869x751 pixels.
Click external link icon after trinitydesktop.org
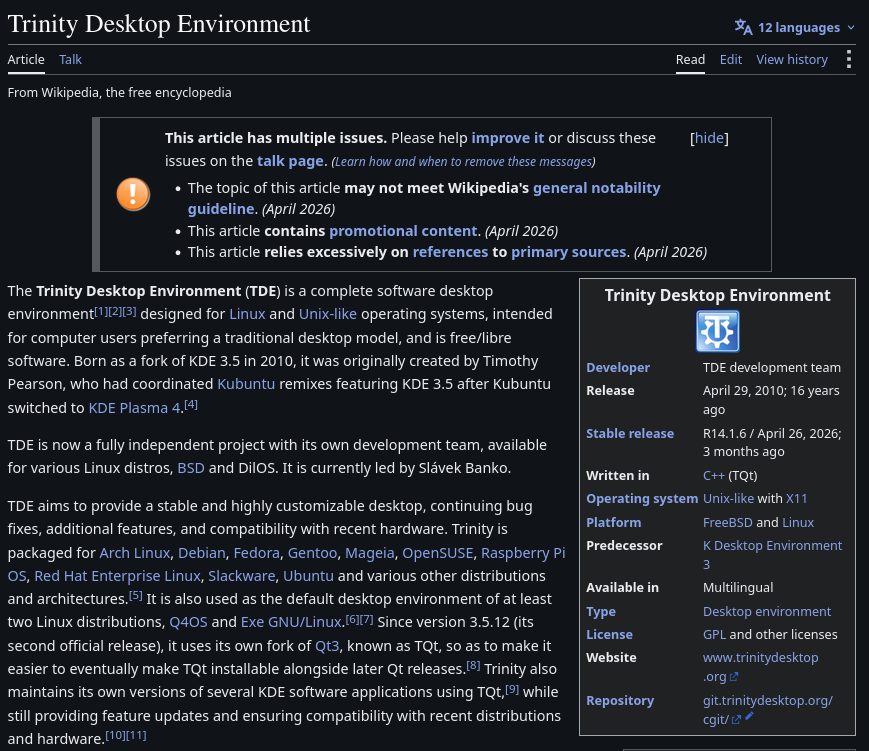[x=734, y=677]
